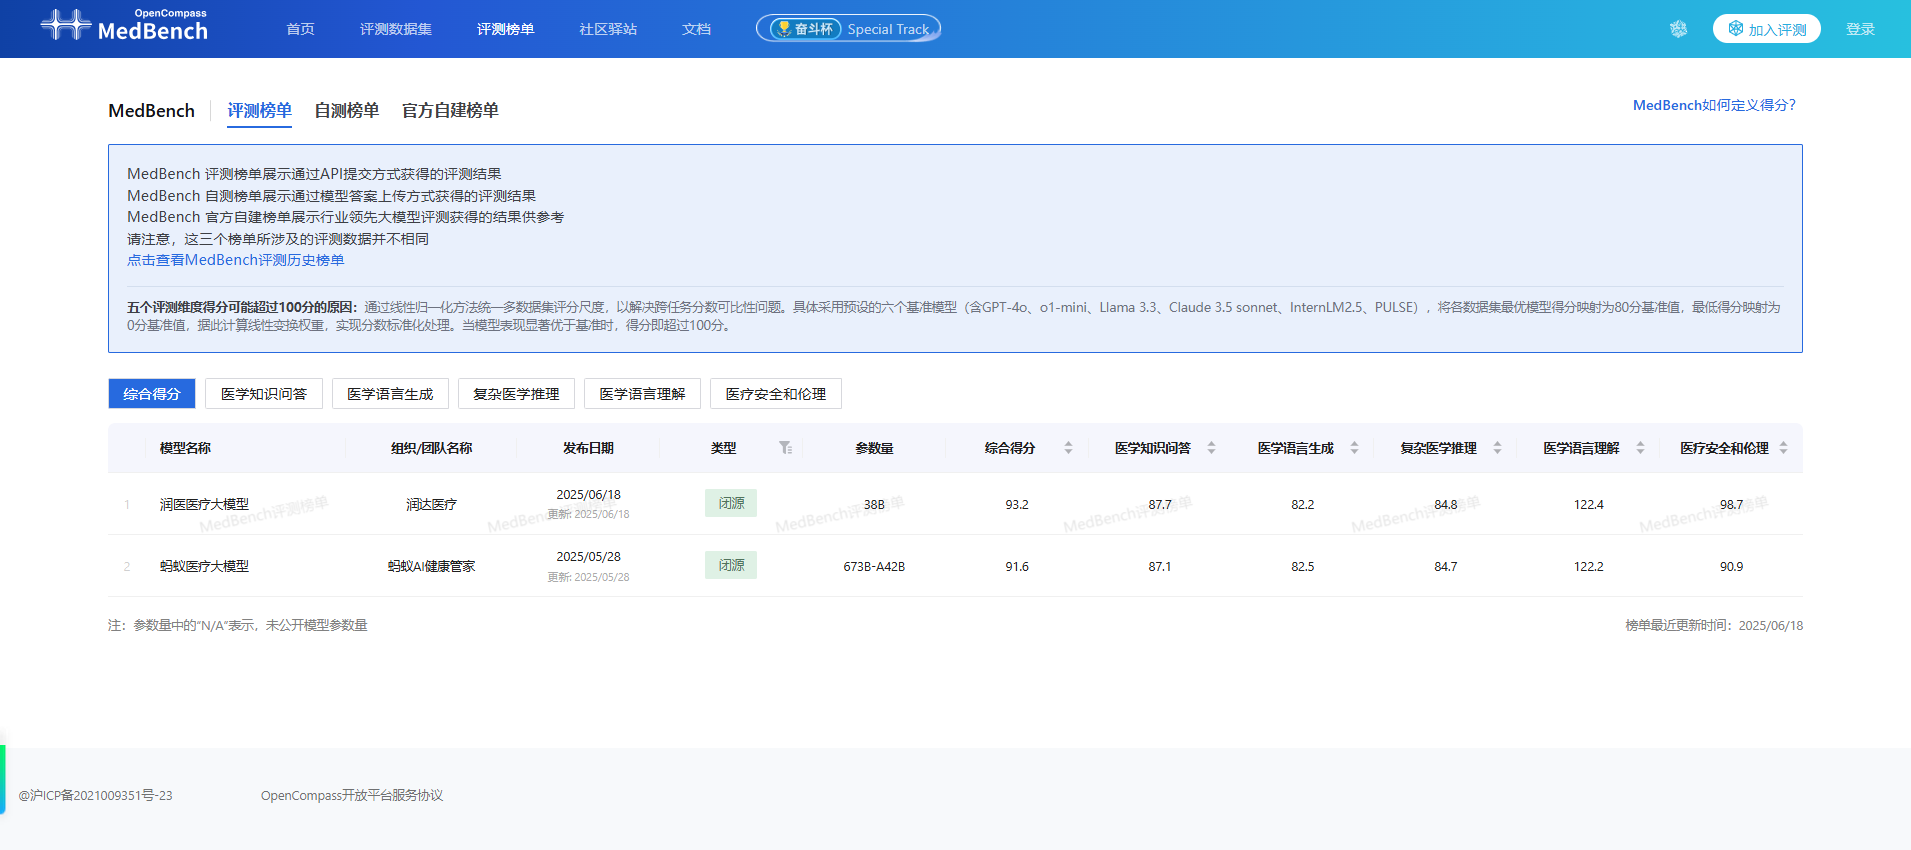Select the 医疗安全和伦理 filter button
Viewport: 1911px width, 850px height.
pos(776,394)
